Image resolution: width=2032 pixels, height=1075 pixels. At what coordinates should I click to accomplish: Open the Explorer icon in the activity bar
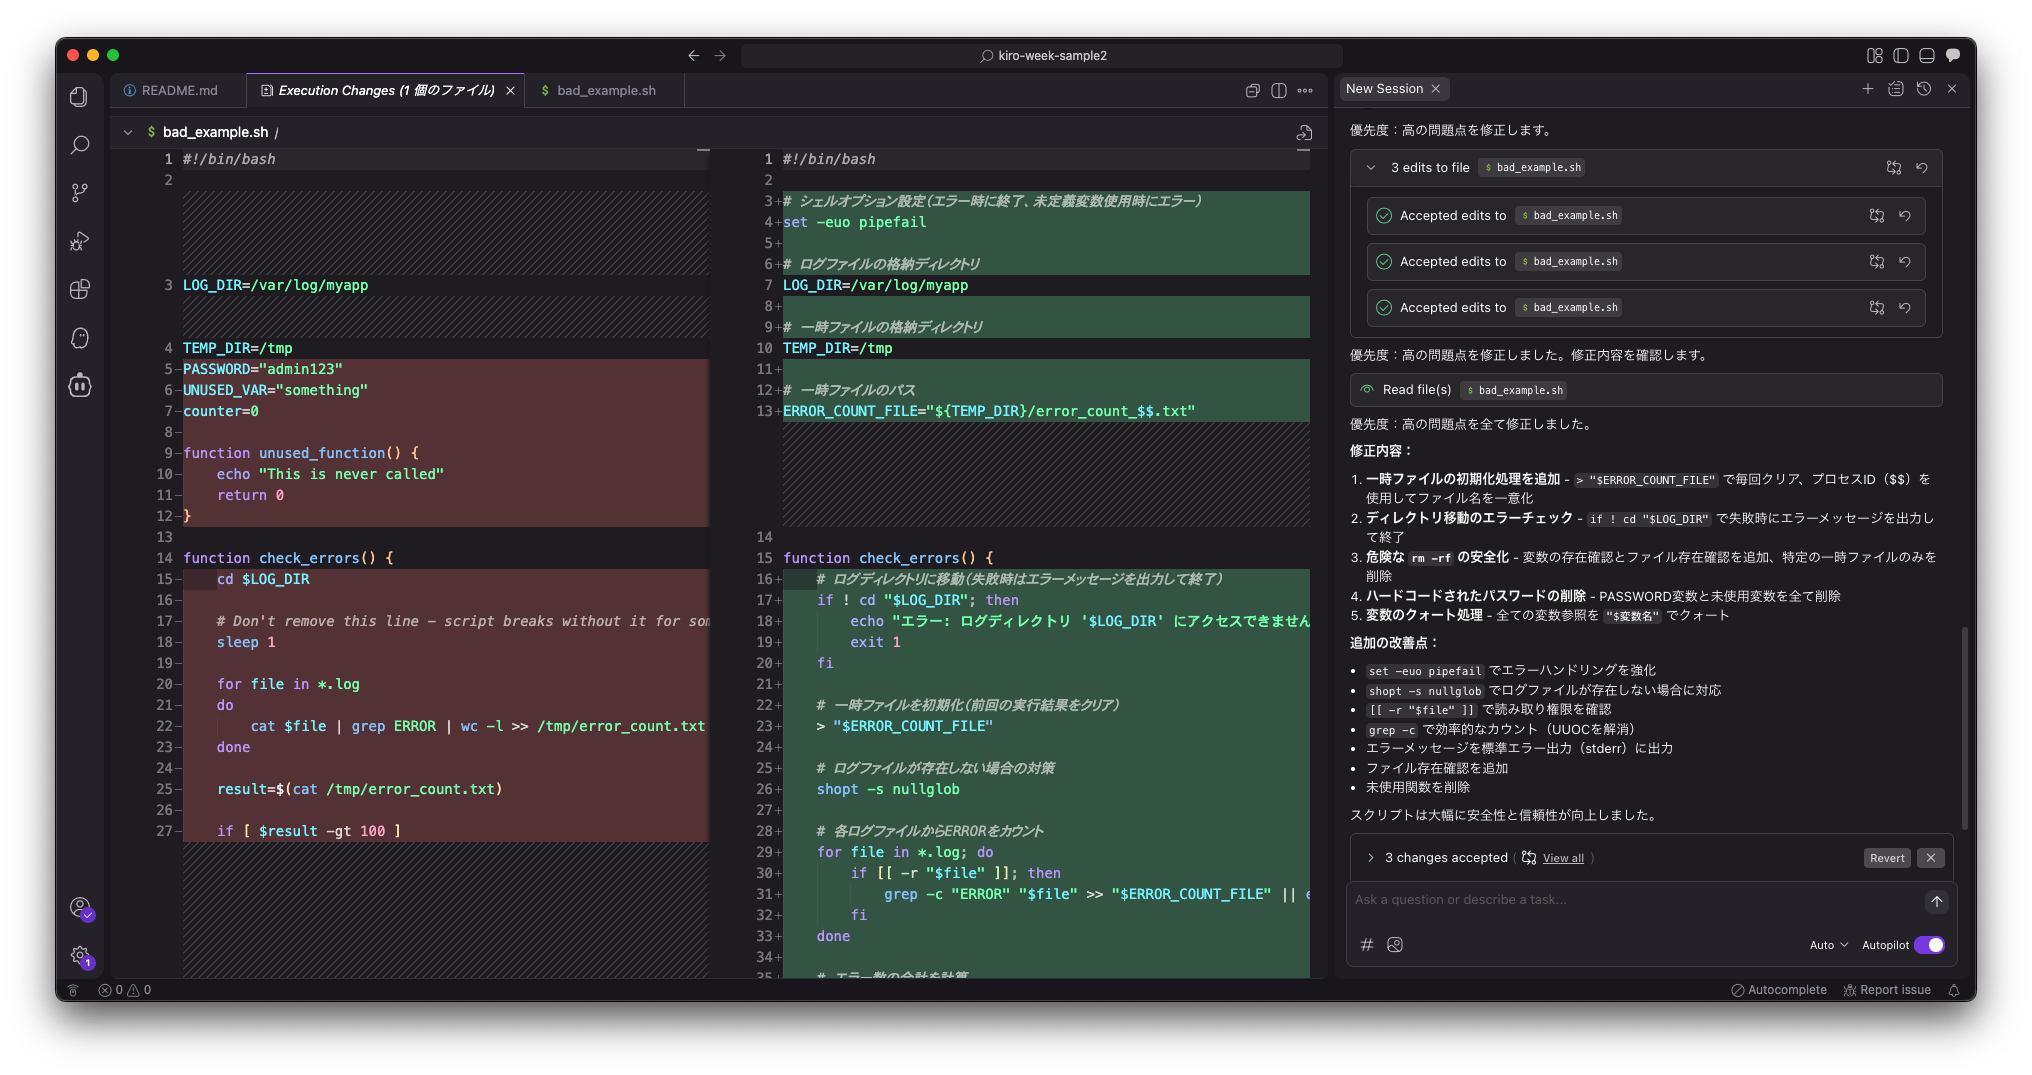[x=80, y=97]
